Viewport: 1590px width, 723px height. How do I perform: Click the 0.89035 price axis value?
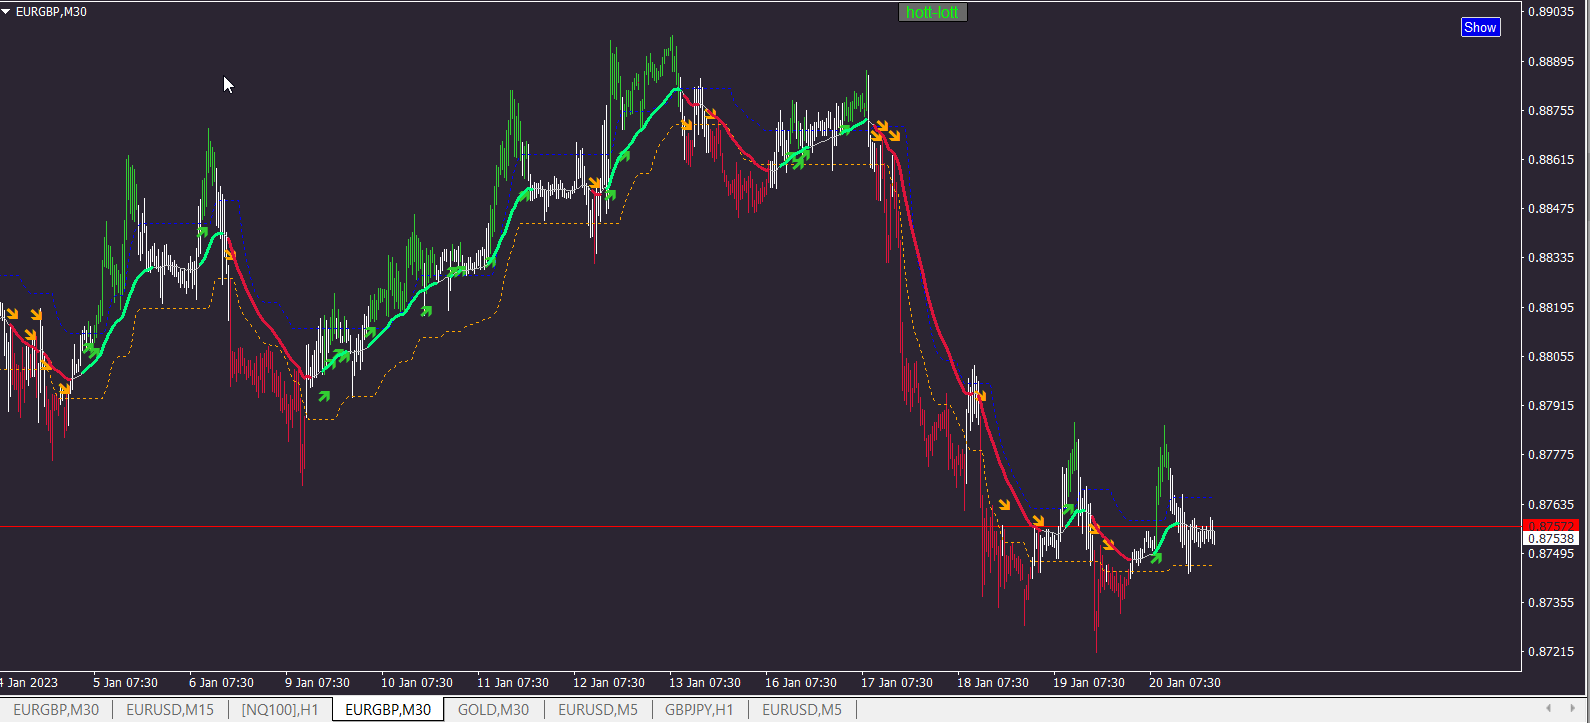1551,12
